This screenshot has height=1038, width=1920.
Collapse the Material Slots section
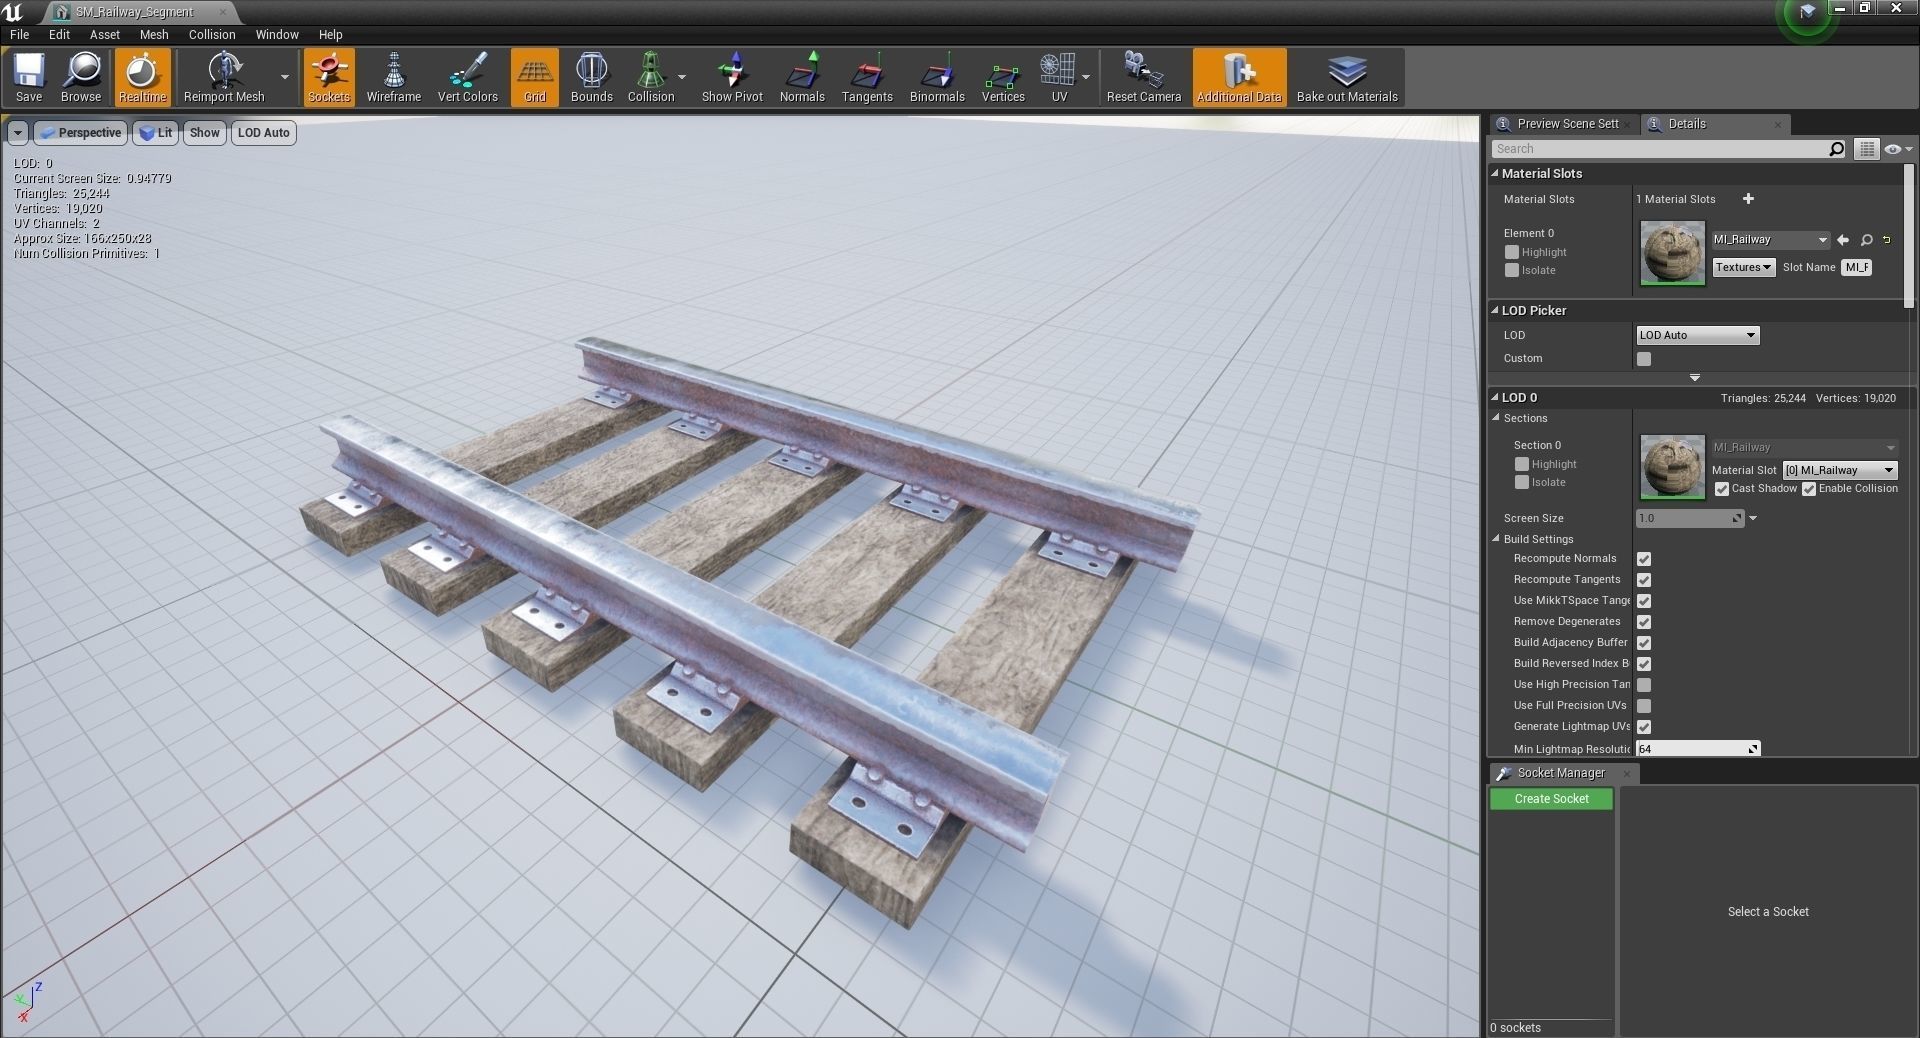(x=1496, y=173)
